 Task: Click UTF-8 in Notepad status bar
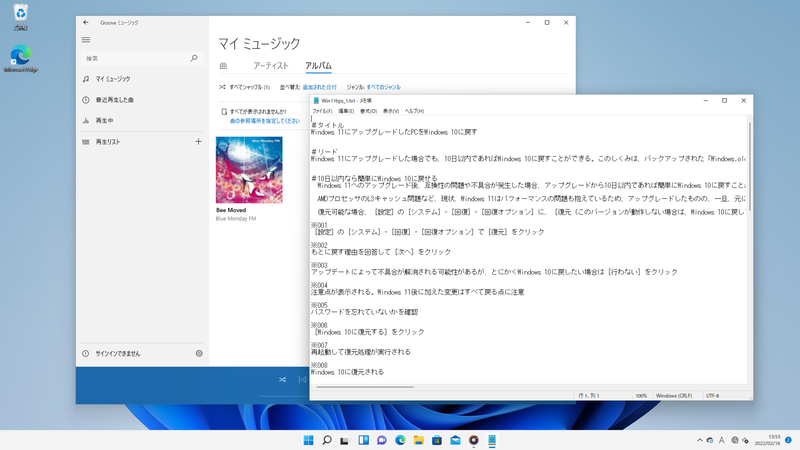[712, 395]
